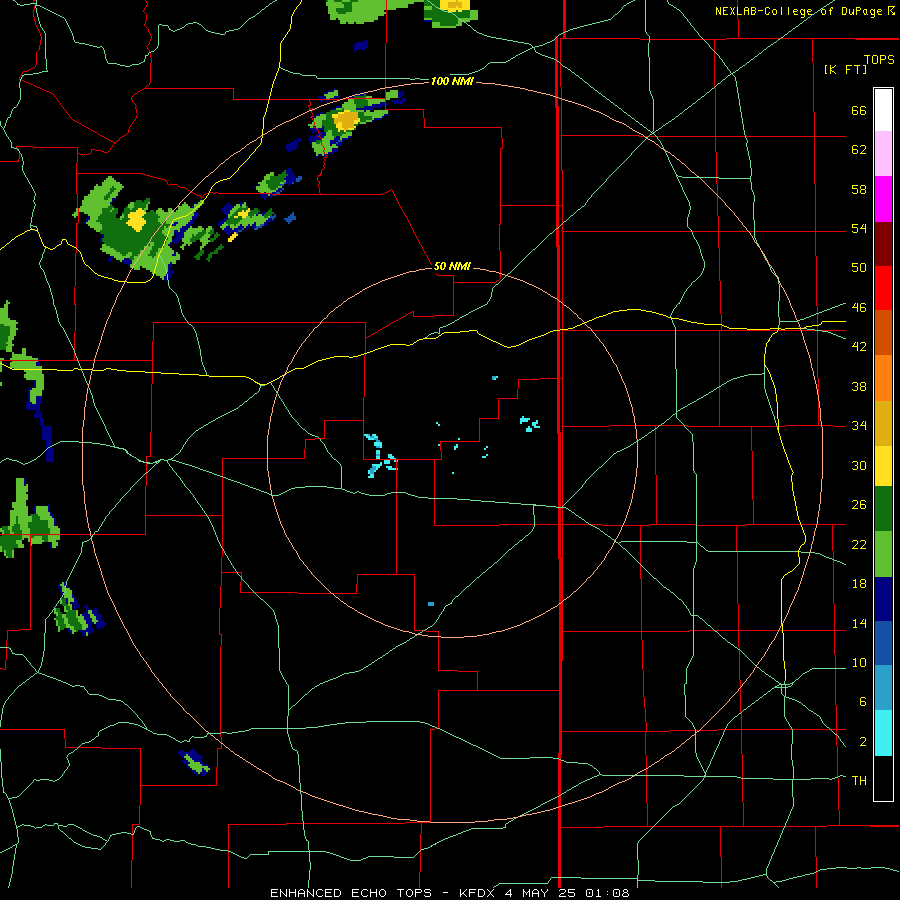Viewport: 900px width, 900px height.
Task: Click the legend value 14
Action: click(x=859, y=623)
